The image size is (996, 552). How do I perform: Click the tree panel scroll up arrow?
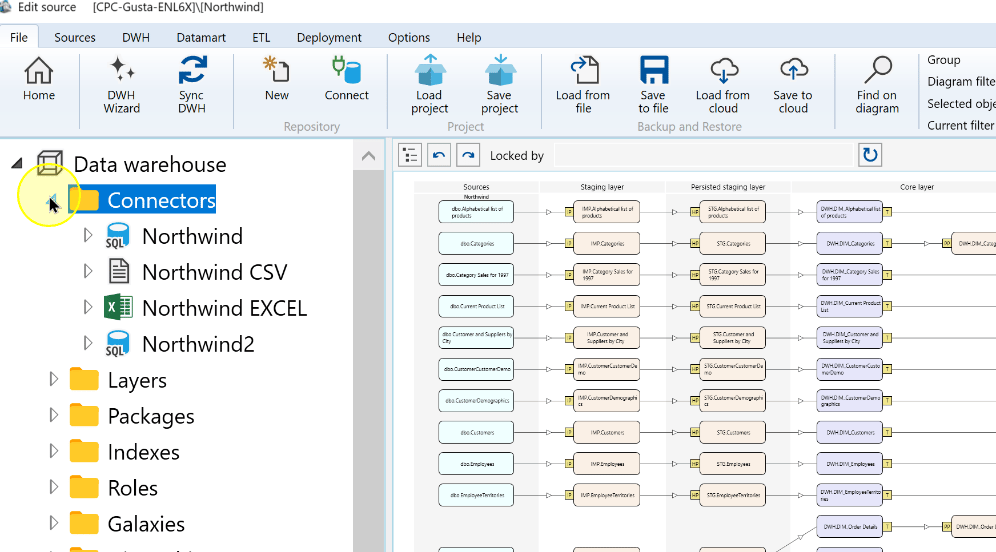point(368,156)
